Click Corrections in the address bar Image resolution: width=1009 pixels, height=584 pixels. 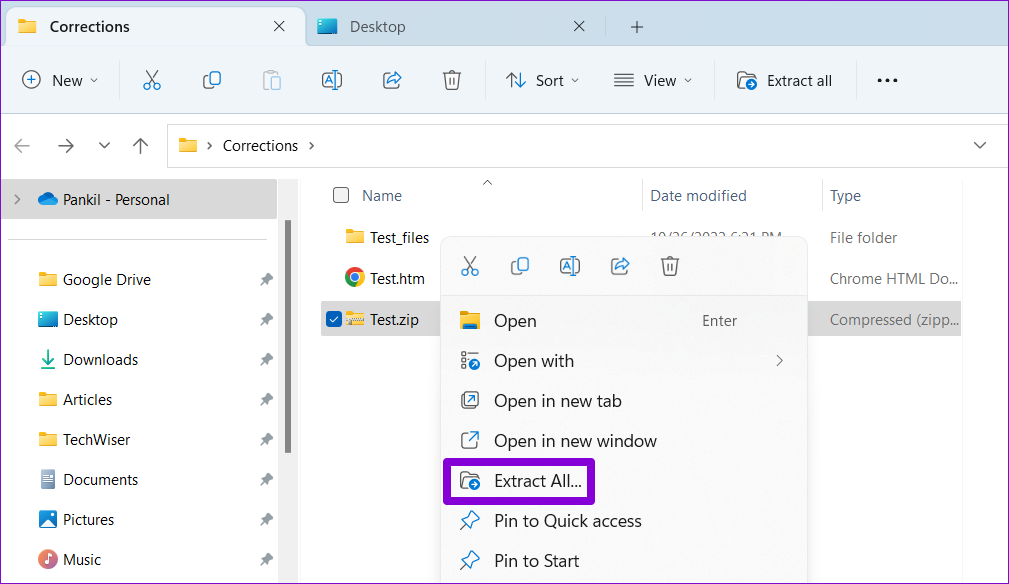(260, 146)
